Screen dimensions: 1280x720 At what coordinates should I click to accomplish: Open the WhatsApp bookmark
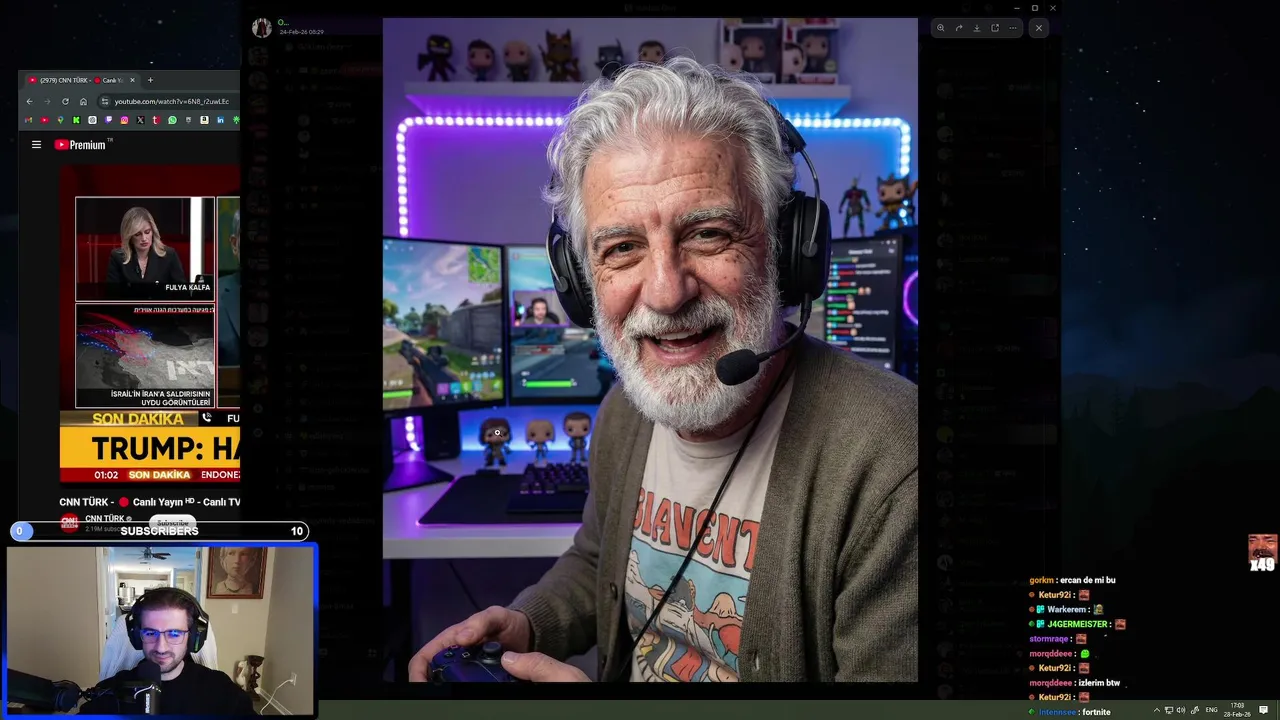point(172,120)
